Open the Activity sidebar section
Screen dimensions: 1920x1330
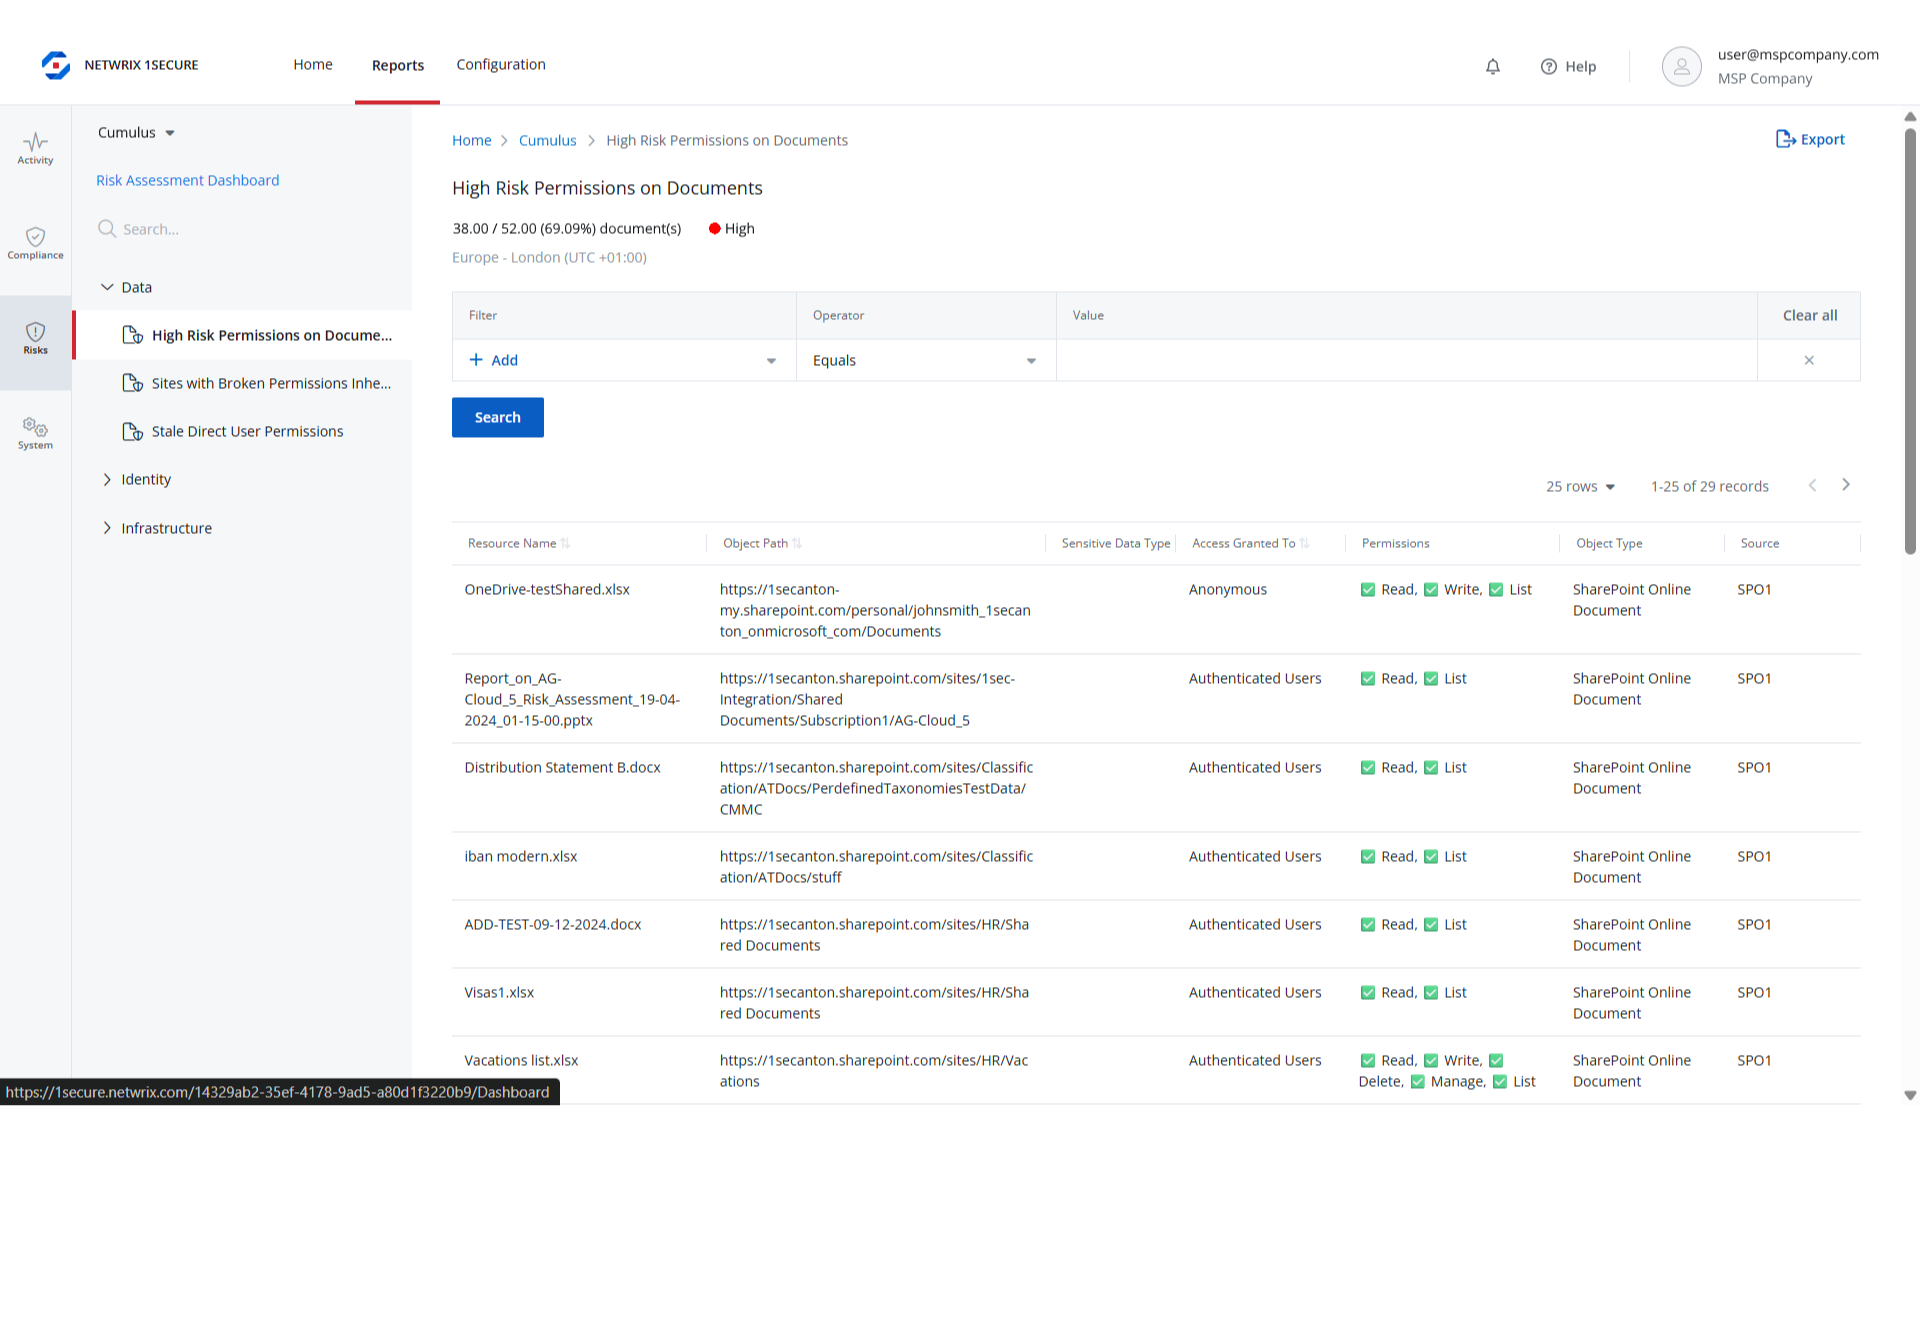coord(35,148)
